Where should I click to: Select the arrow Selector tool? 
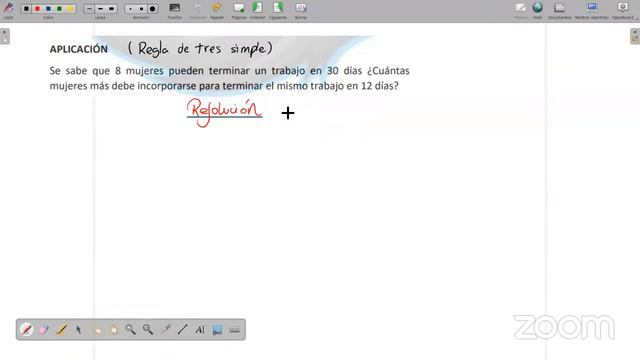point(79,330)
